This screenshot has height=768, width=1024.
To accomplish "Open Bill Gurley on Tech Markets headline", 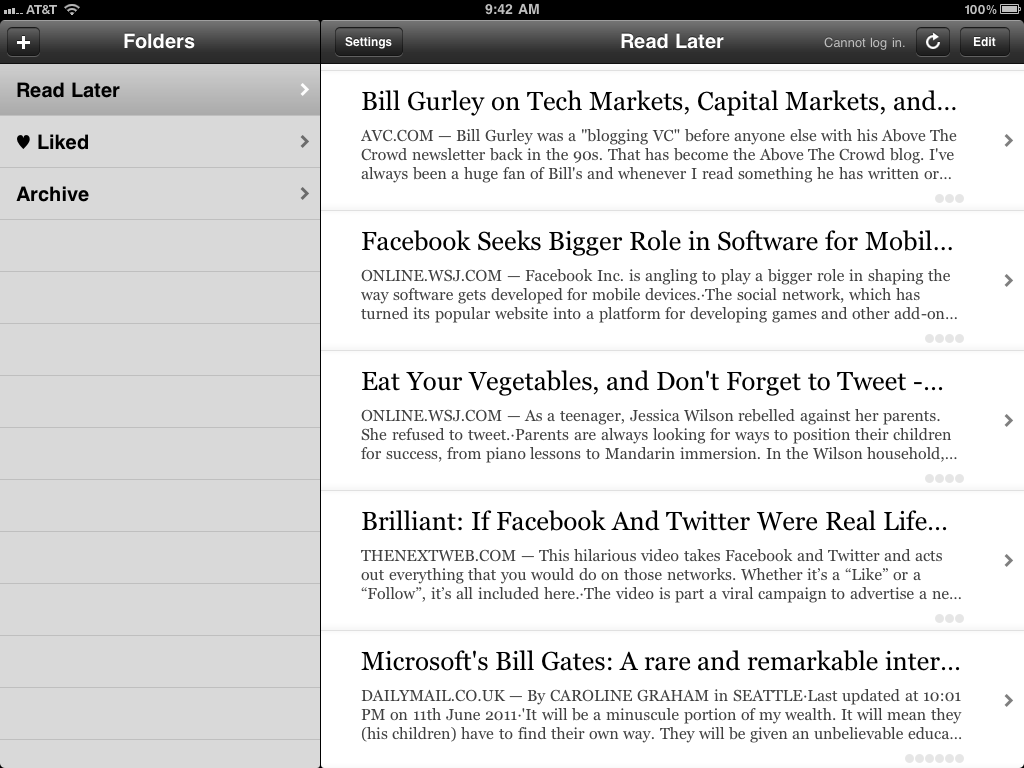I will (658, 102).
